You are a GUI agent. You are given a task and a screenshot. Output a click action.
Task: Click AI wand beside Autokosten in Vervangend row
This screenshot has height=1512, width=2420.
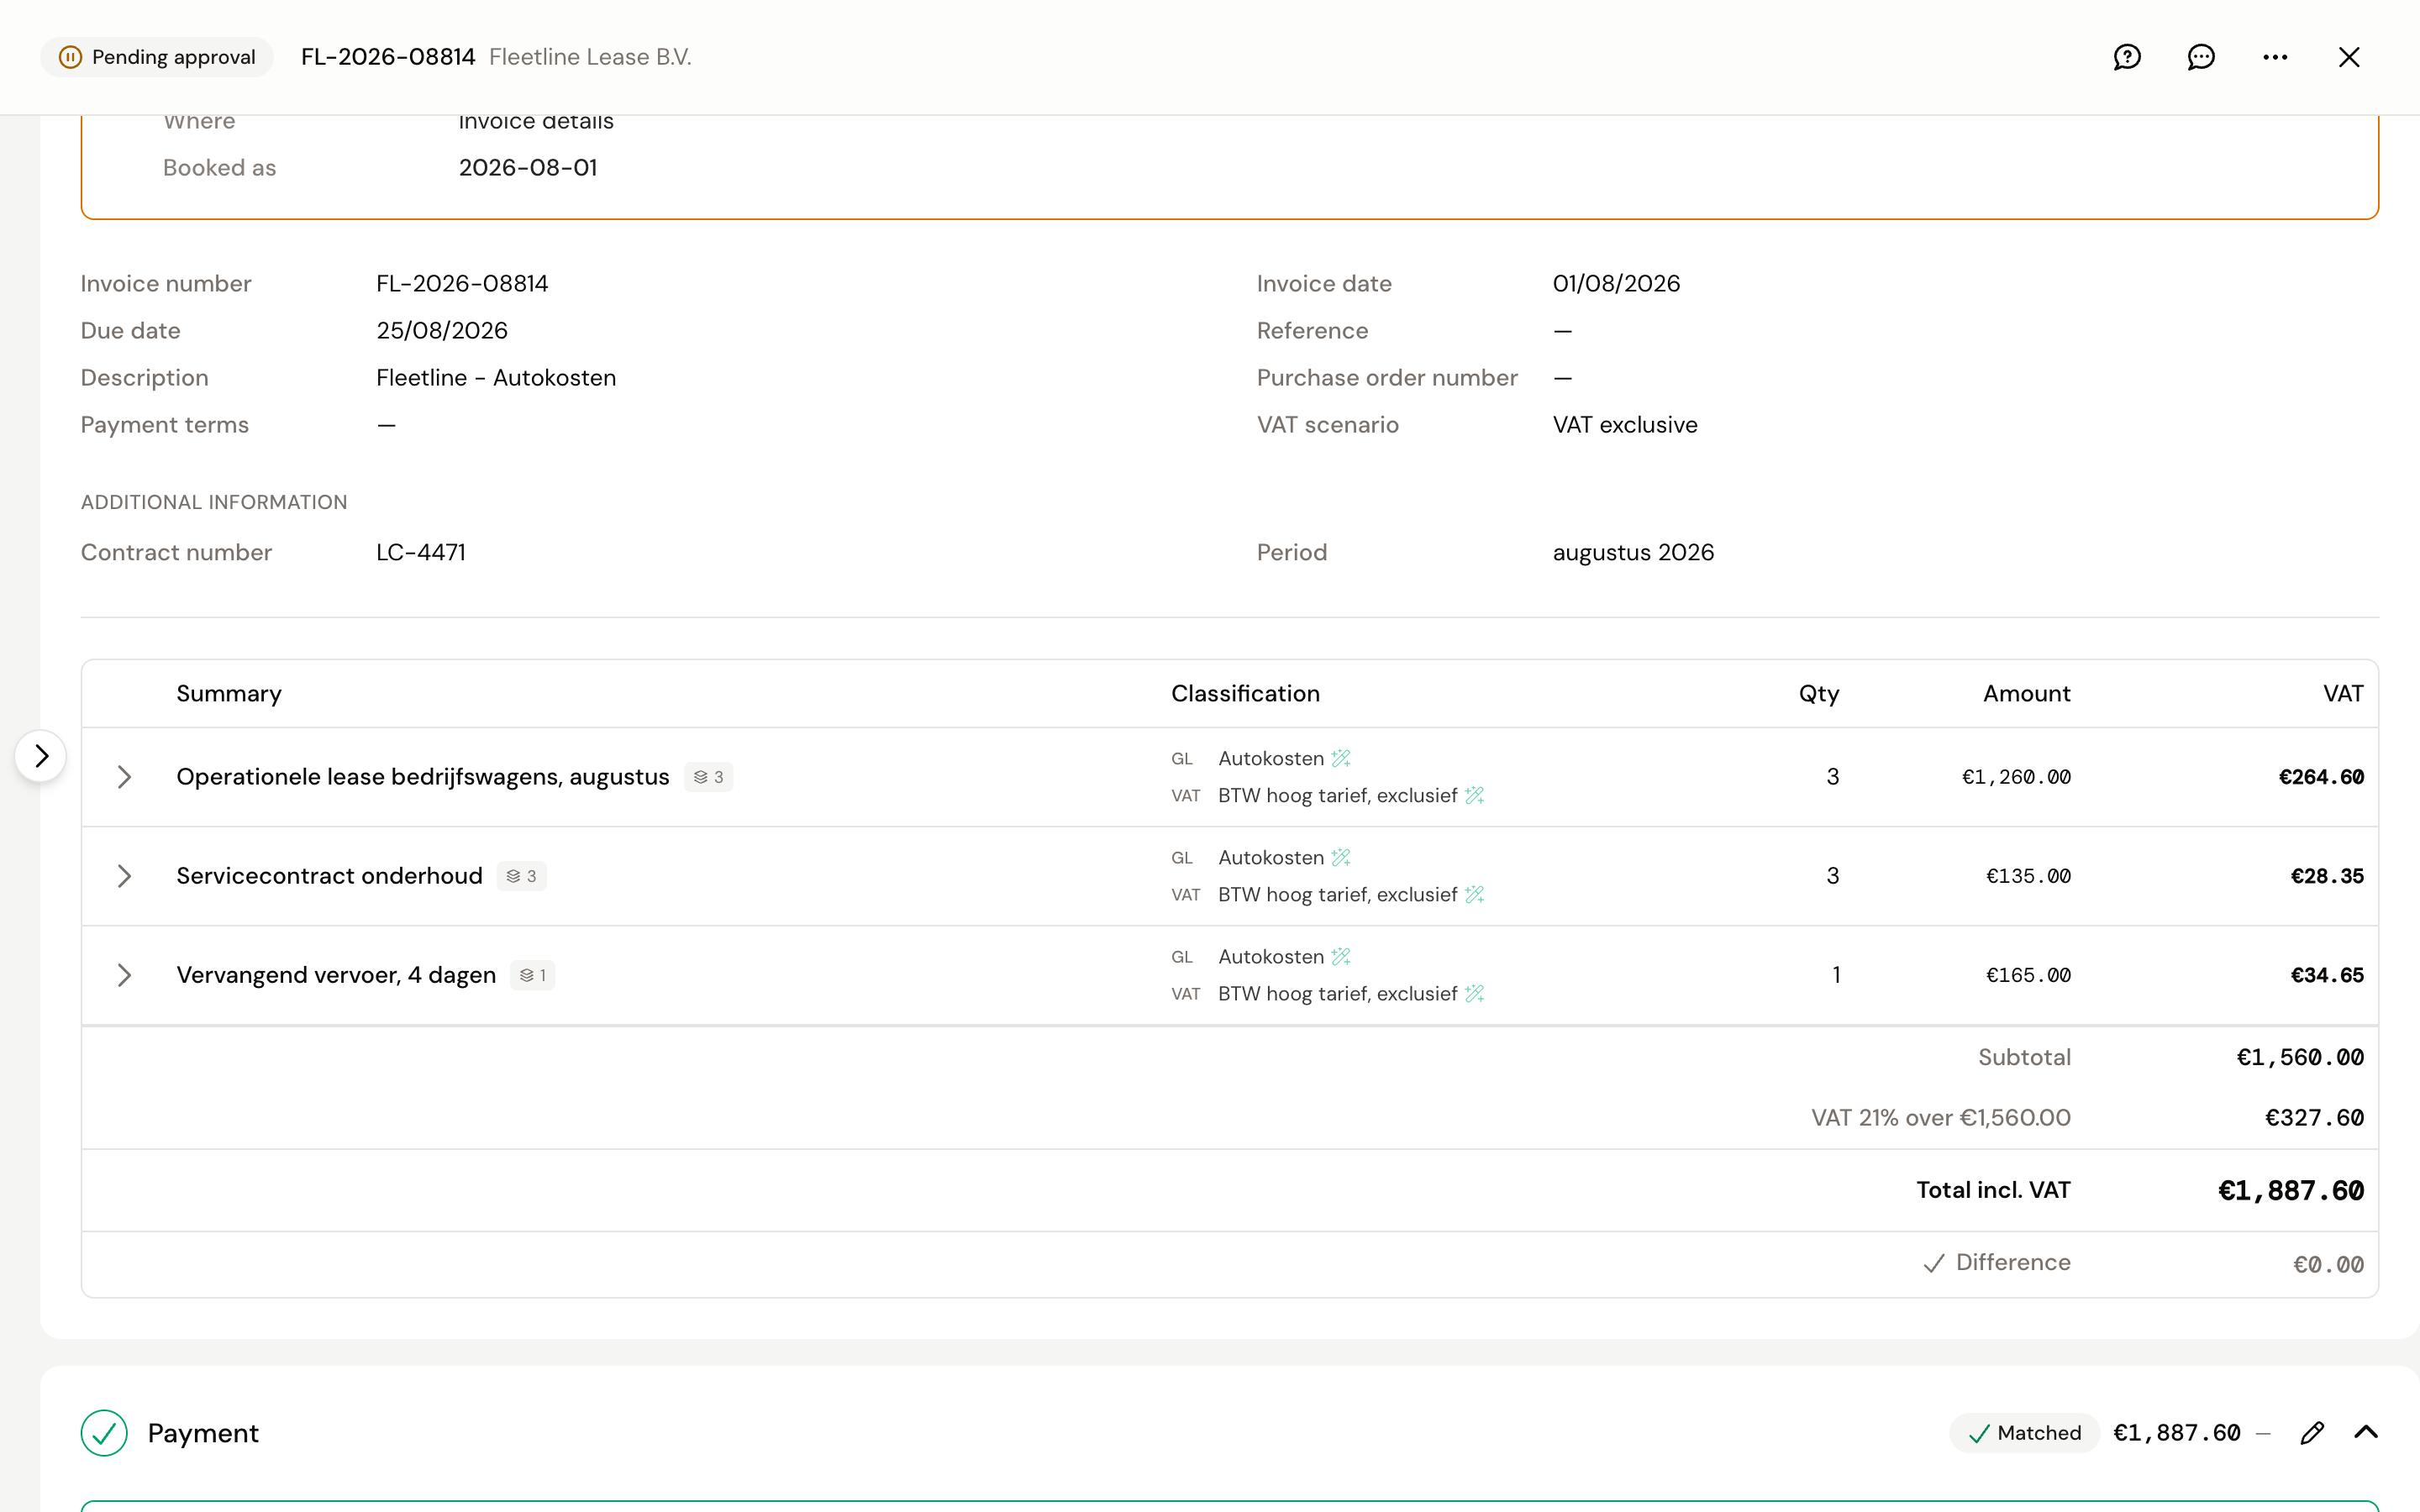[1341, 956]
